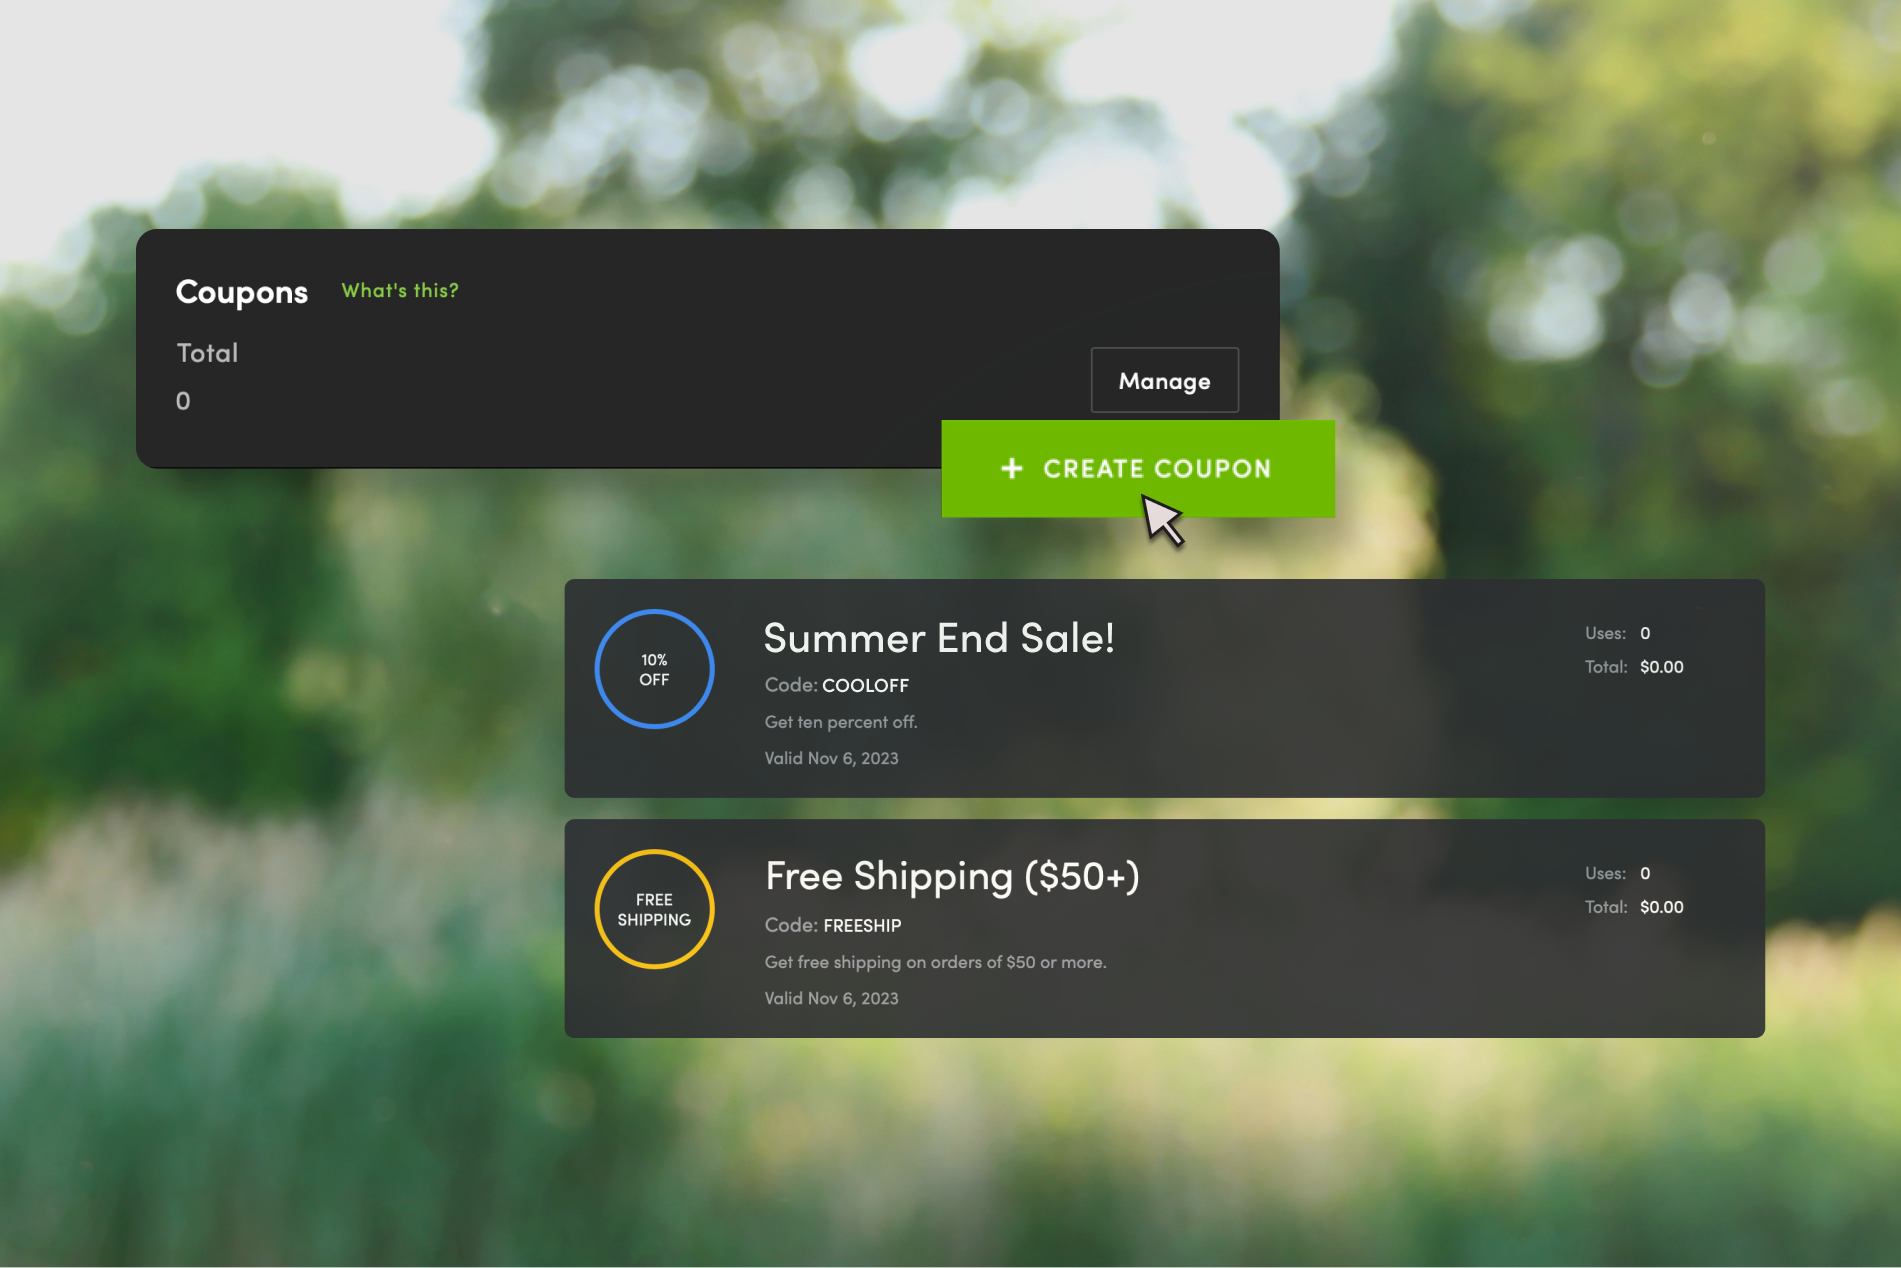The width and height of the screenshot is (1901, 1268).
Task: Click the Get ten percent off description
Action: click(841, 722)
